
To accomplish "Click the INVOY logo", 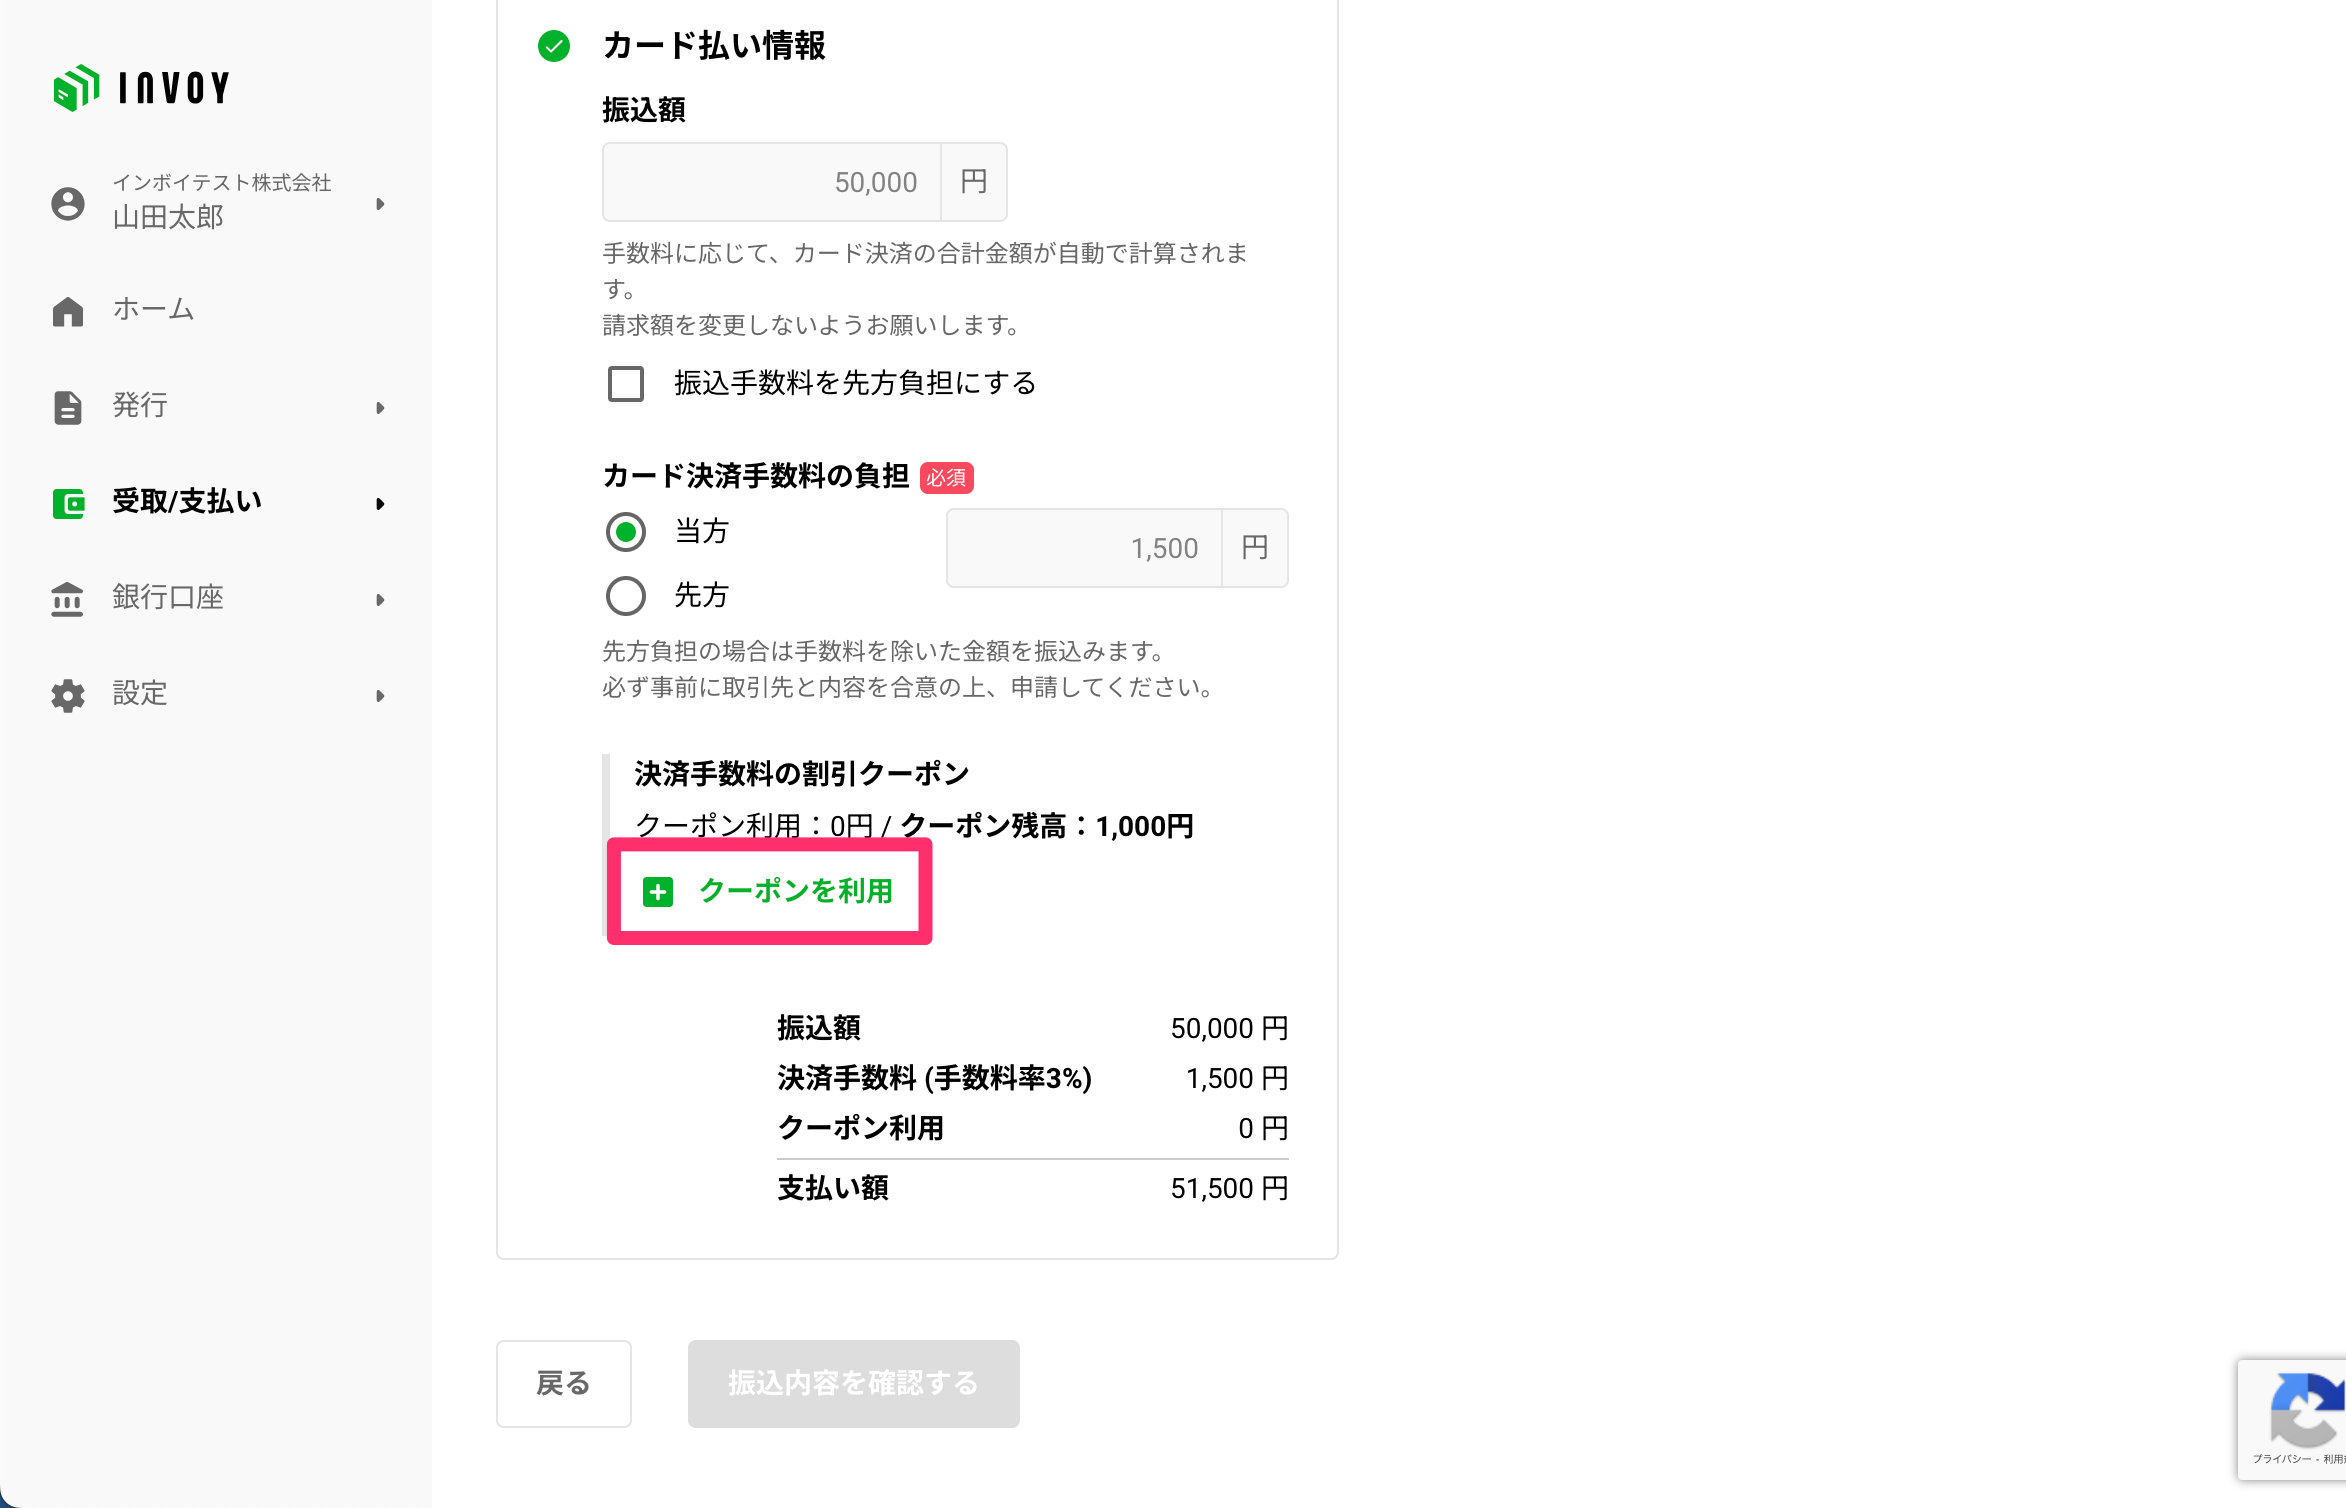I will [x=141, y=88].
